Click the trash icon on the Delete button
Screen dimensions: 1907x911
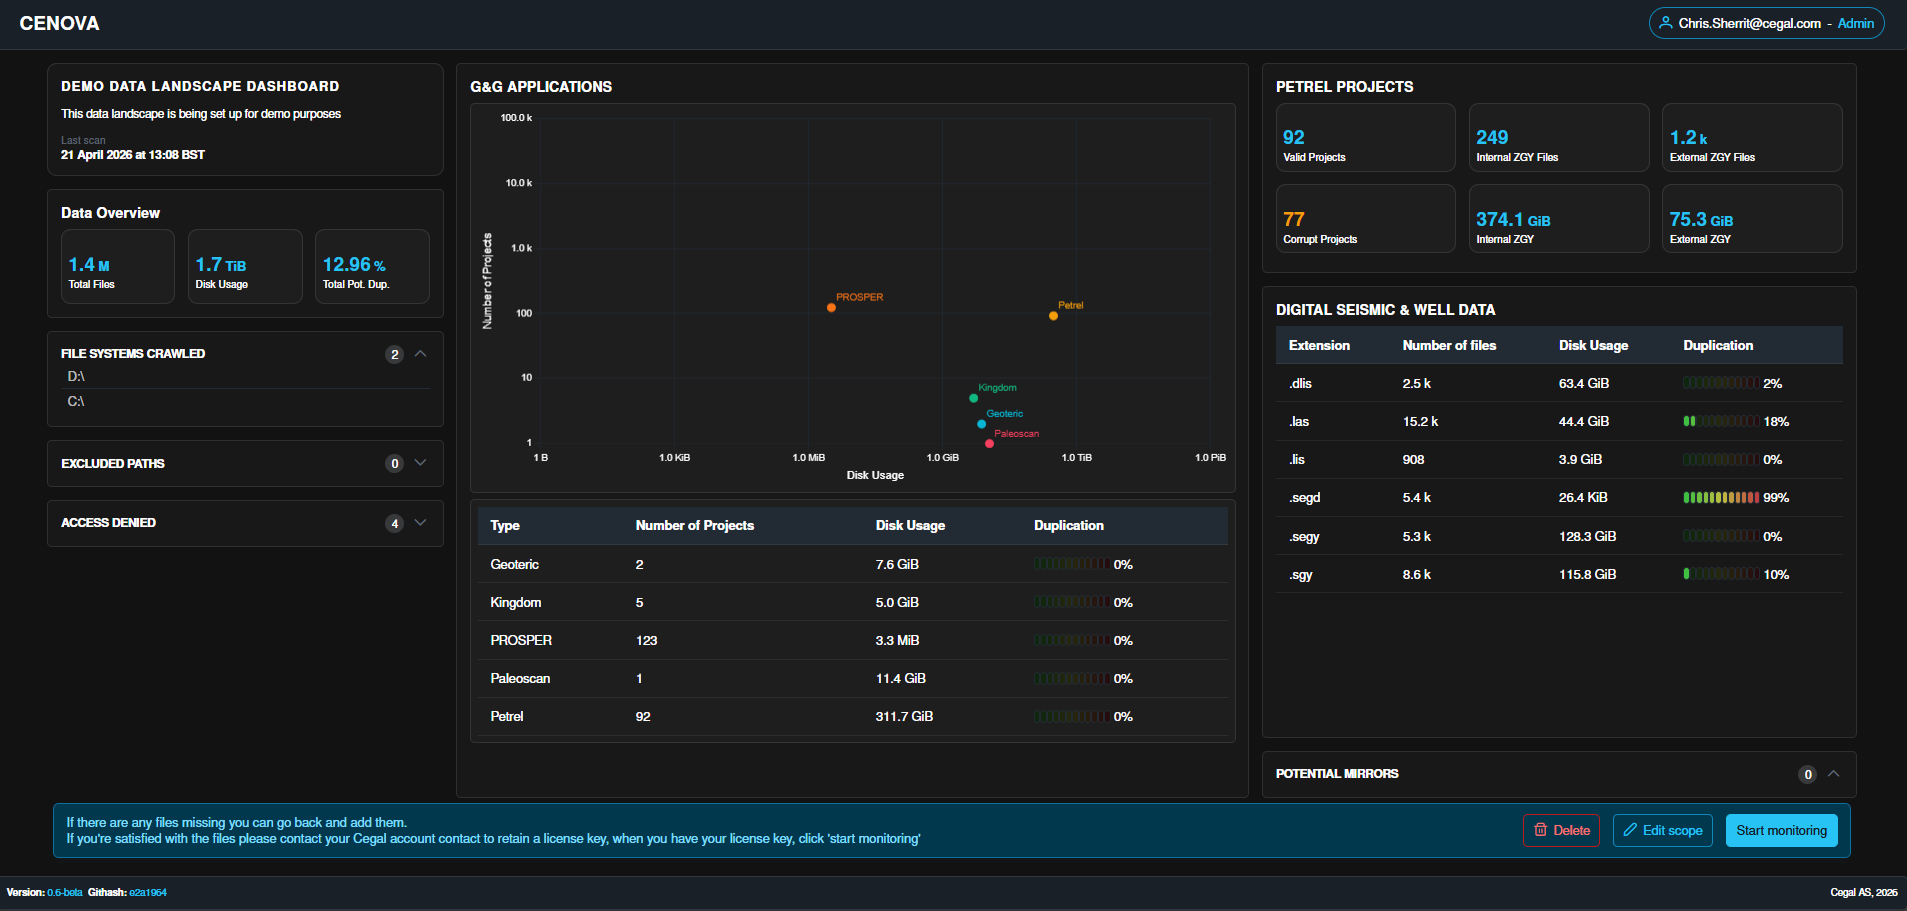[1541, 830]
